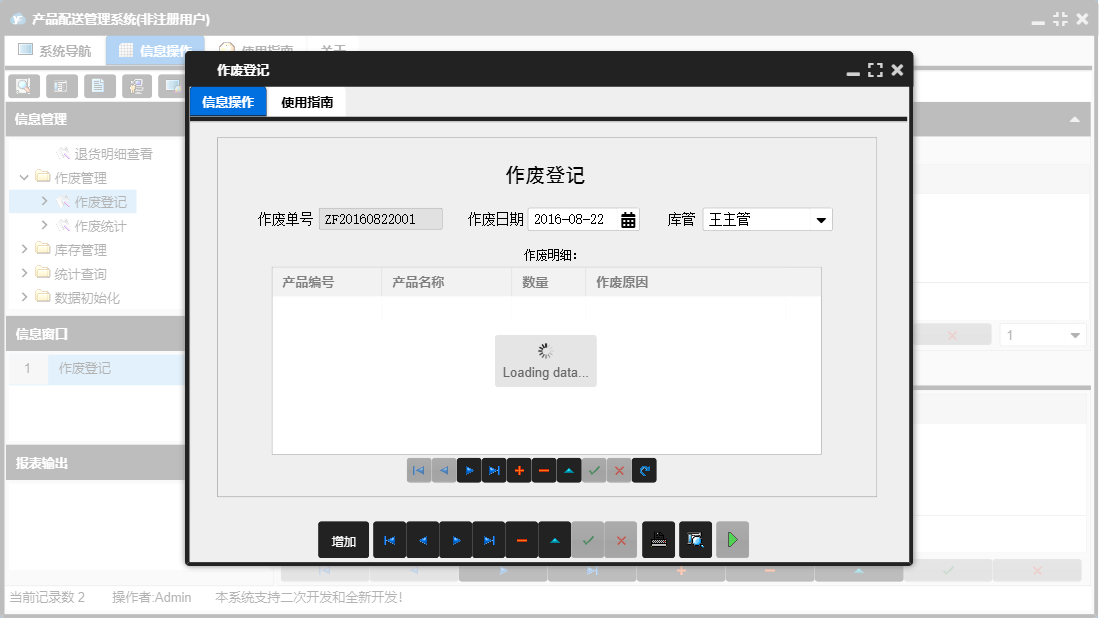This screenshot has height=618, width=1099.
Task: Click the next record arrow in the detail toolbar
Action: point(469,470)
